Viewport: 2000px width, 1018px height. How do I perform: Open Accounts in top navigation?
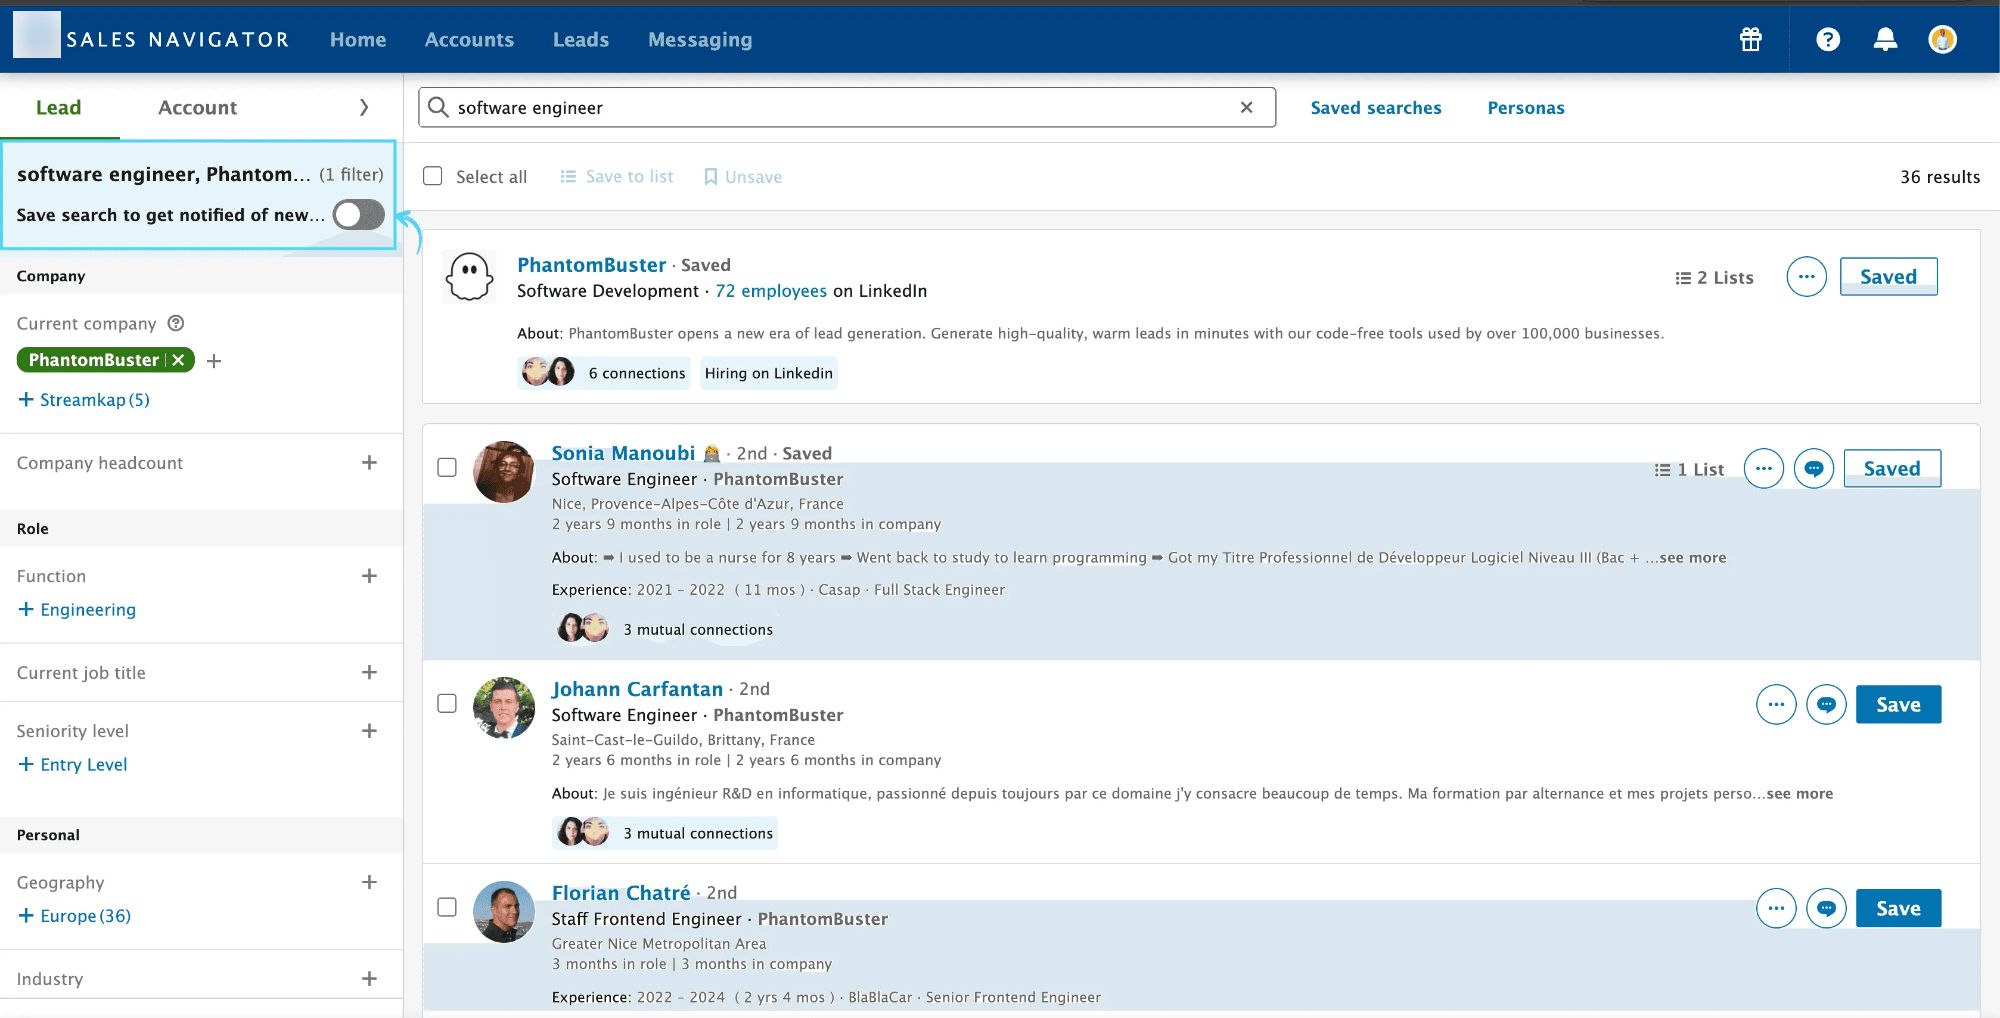click(x=469, y=39)
